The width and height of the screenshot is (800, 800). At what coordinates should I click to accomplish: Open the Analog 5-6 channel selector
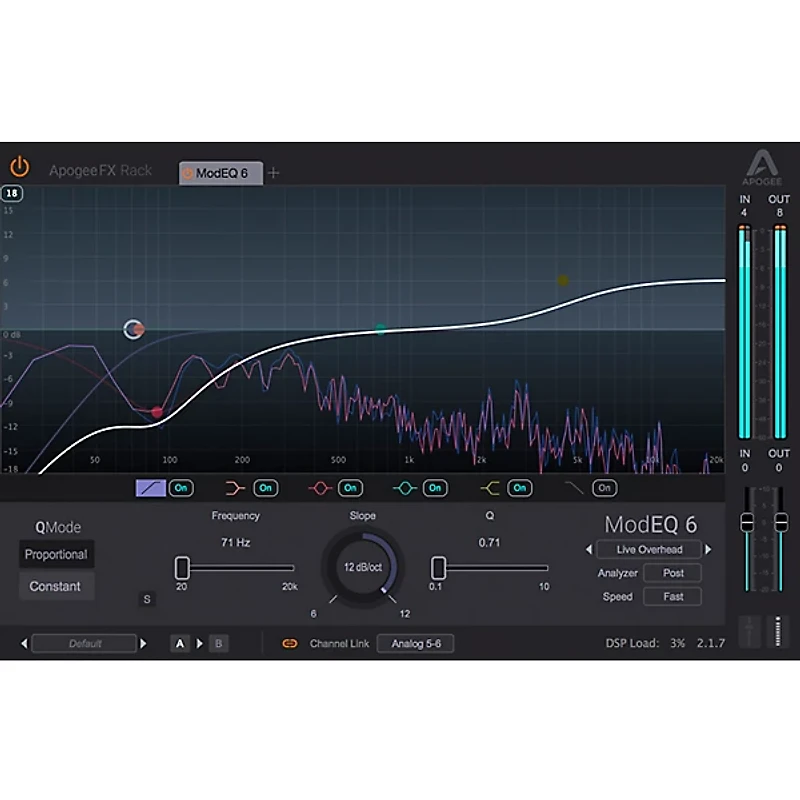pos(416,644)
